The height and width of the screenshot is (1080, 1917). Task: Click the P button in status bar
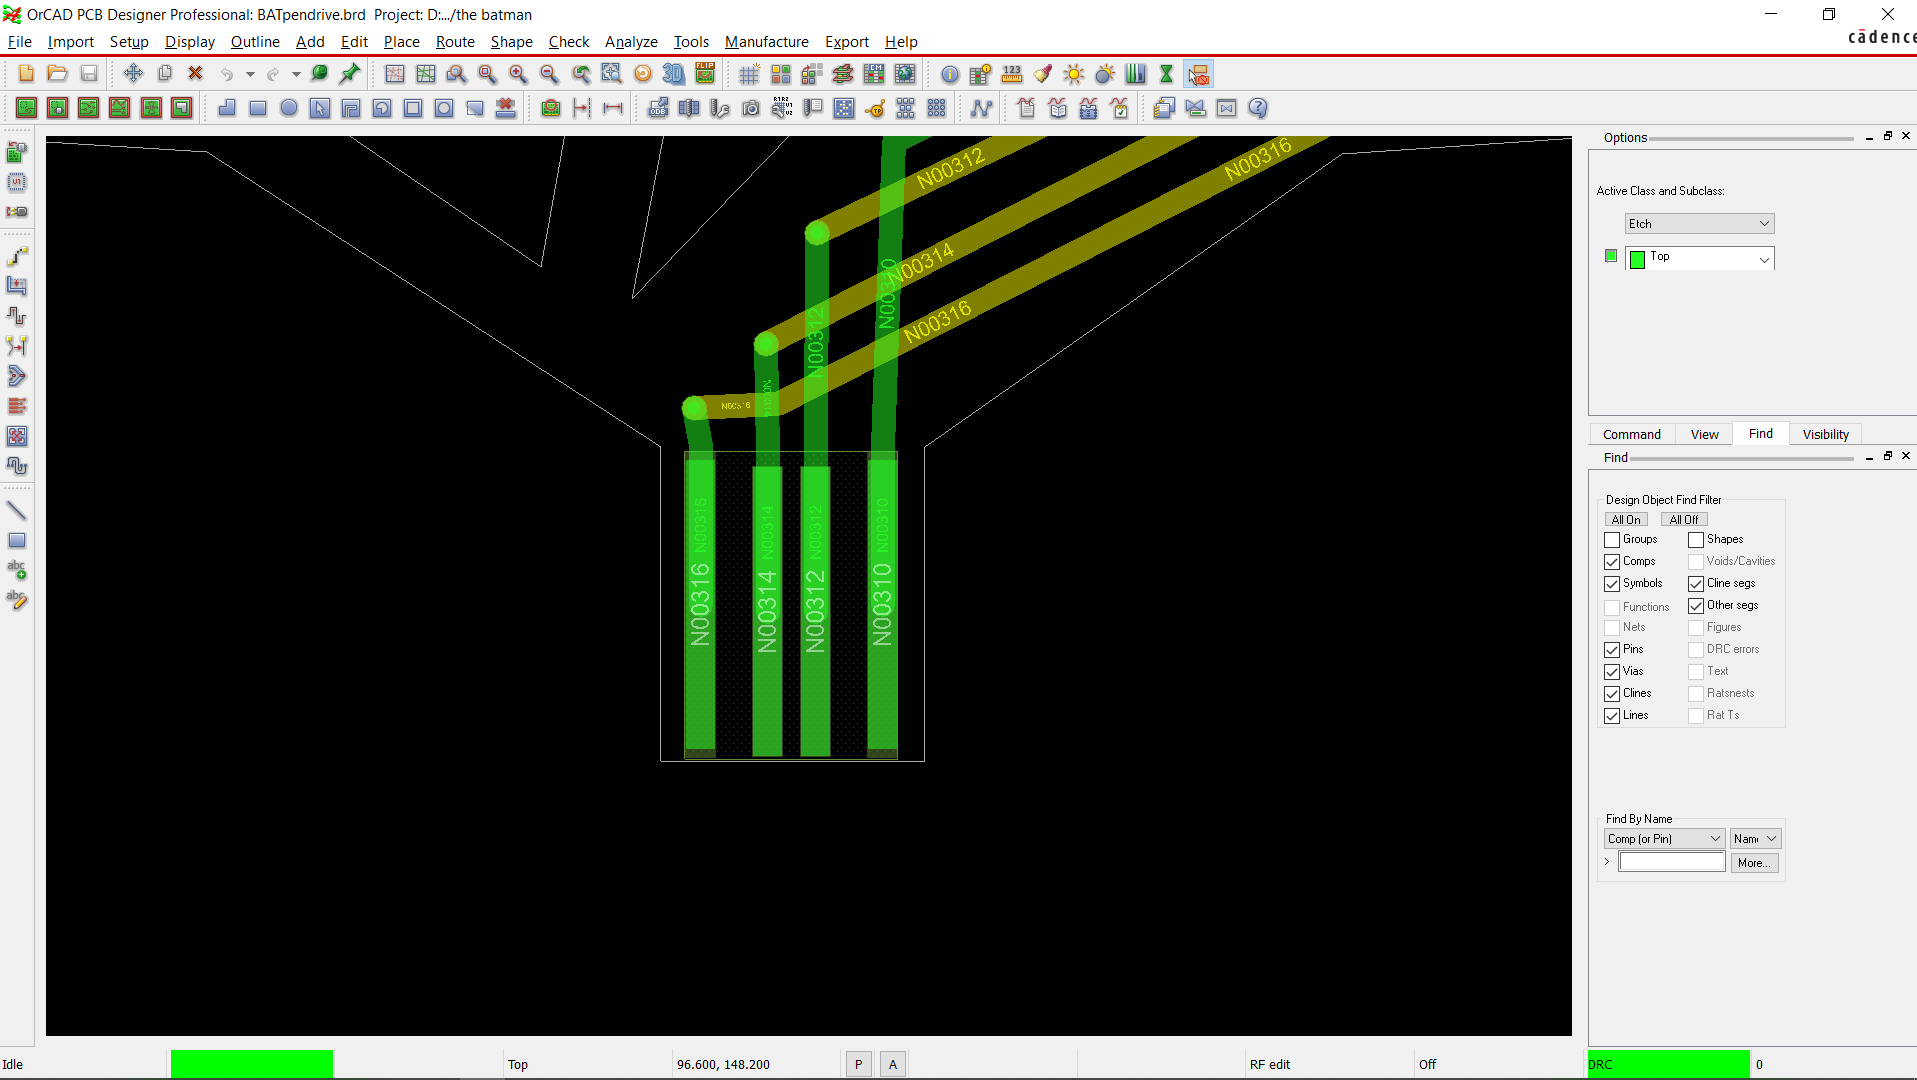858,1065
